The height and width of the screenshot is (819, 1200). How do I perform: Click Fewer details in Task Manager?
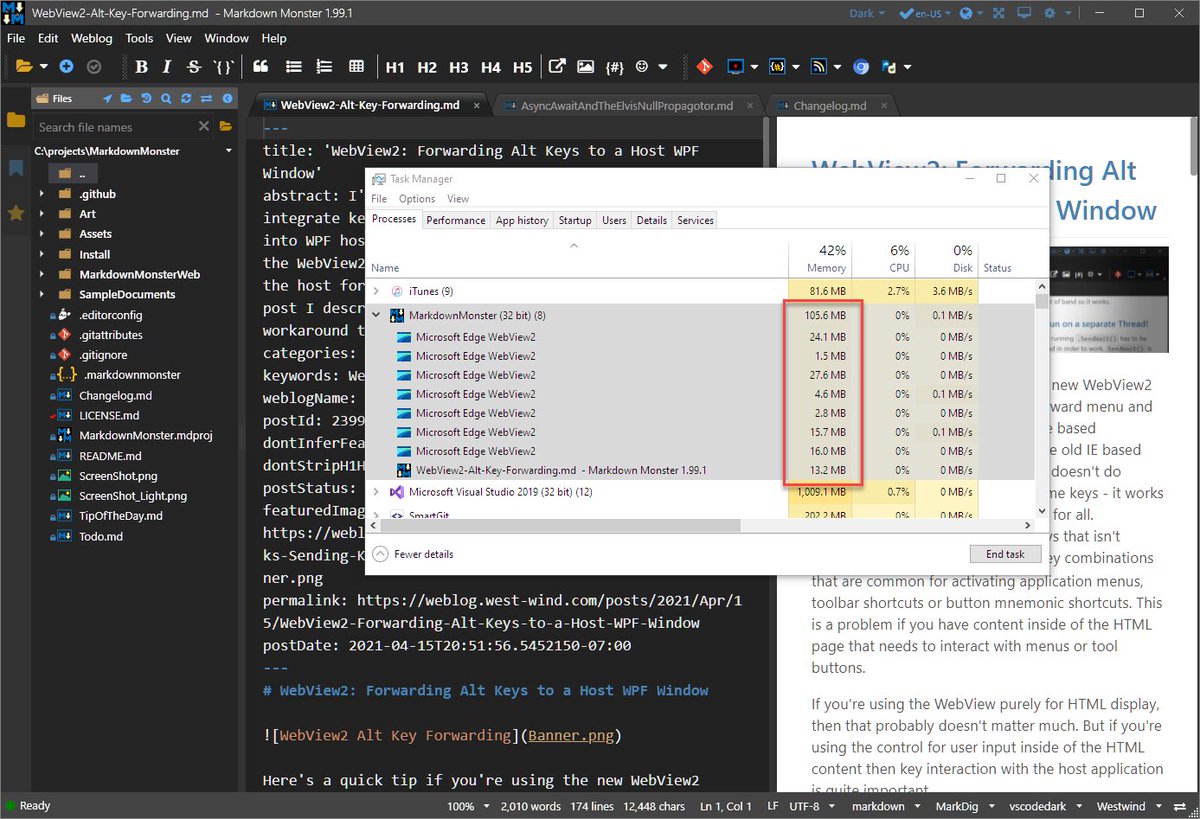(415, 554)
